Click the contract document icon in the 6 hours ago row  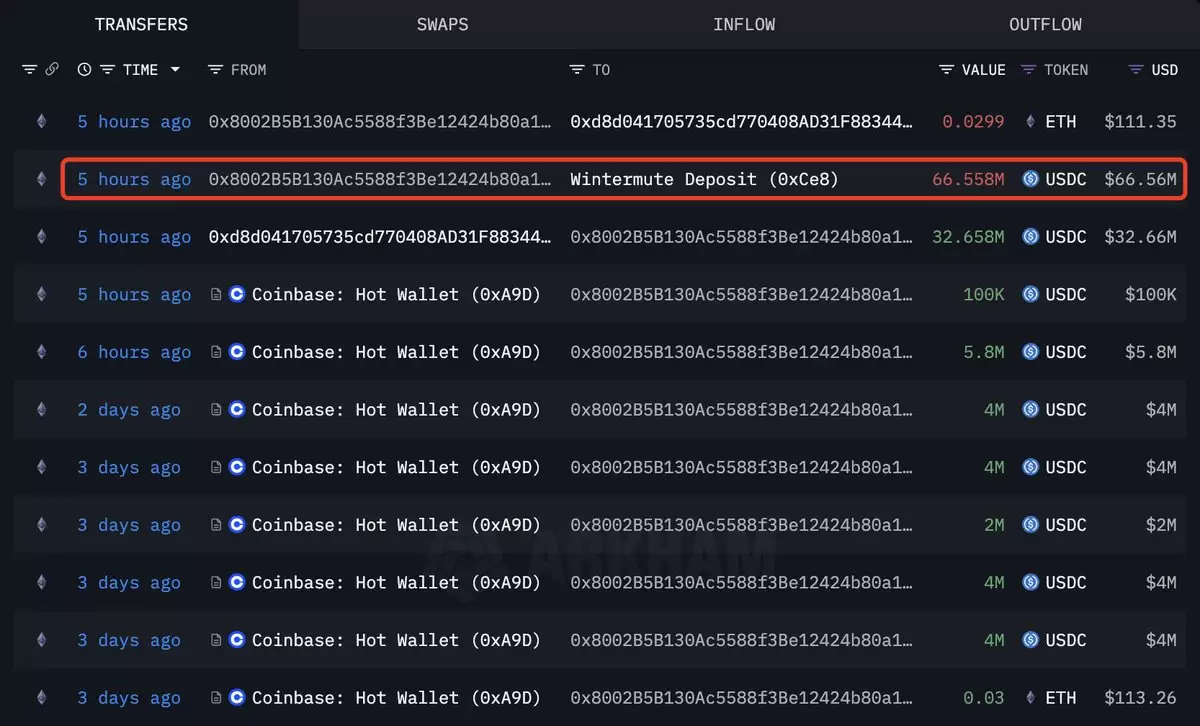(x=216, y=352)
